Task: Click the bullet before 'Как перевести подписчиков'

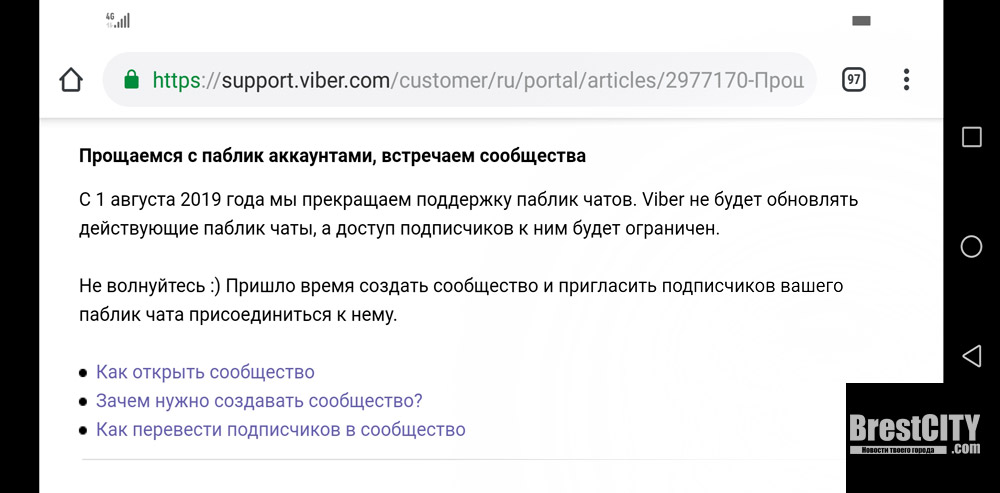Action: pos(83,431)
